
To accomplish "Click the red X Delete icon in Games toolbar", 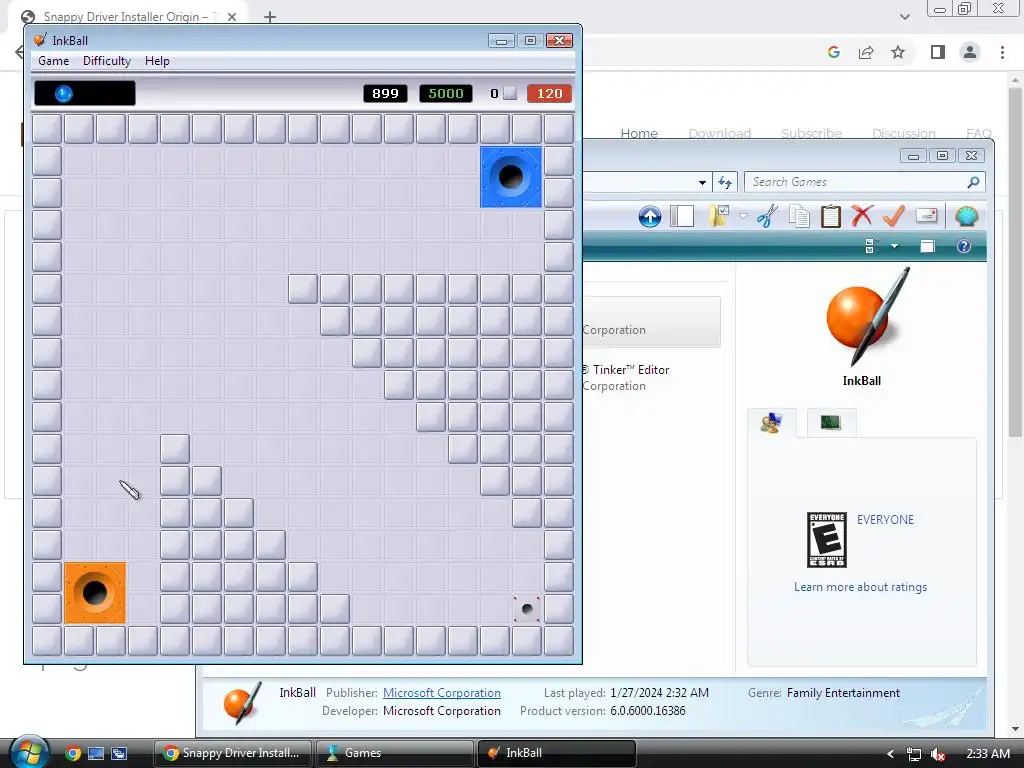I will click(x=862, y=216).
